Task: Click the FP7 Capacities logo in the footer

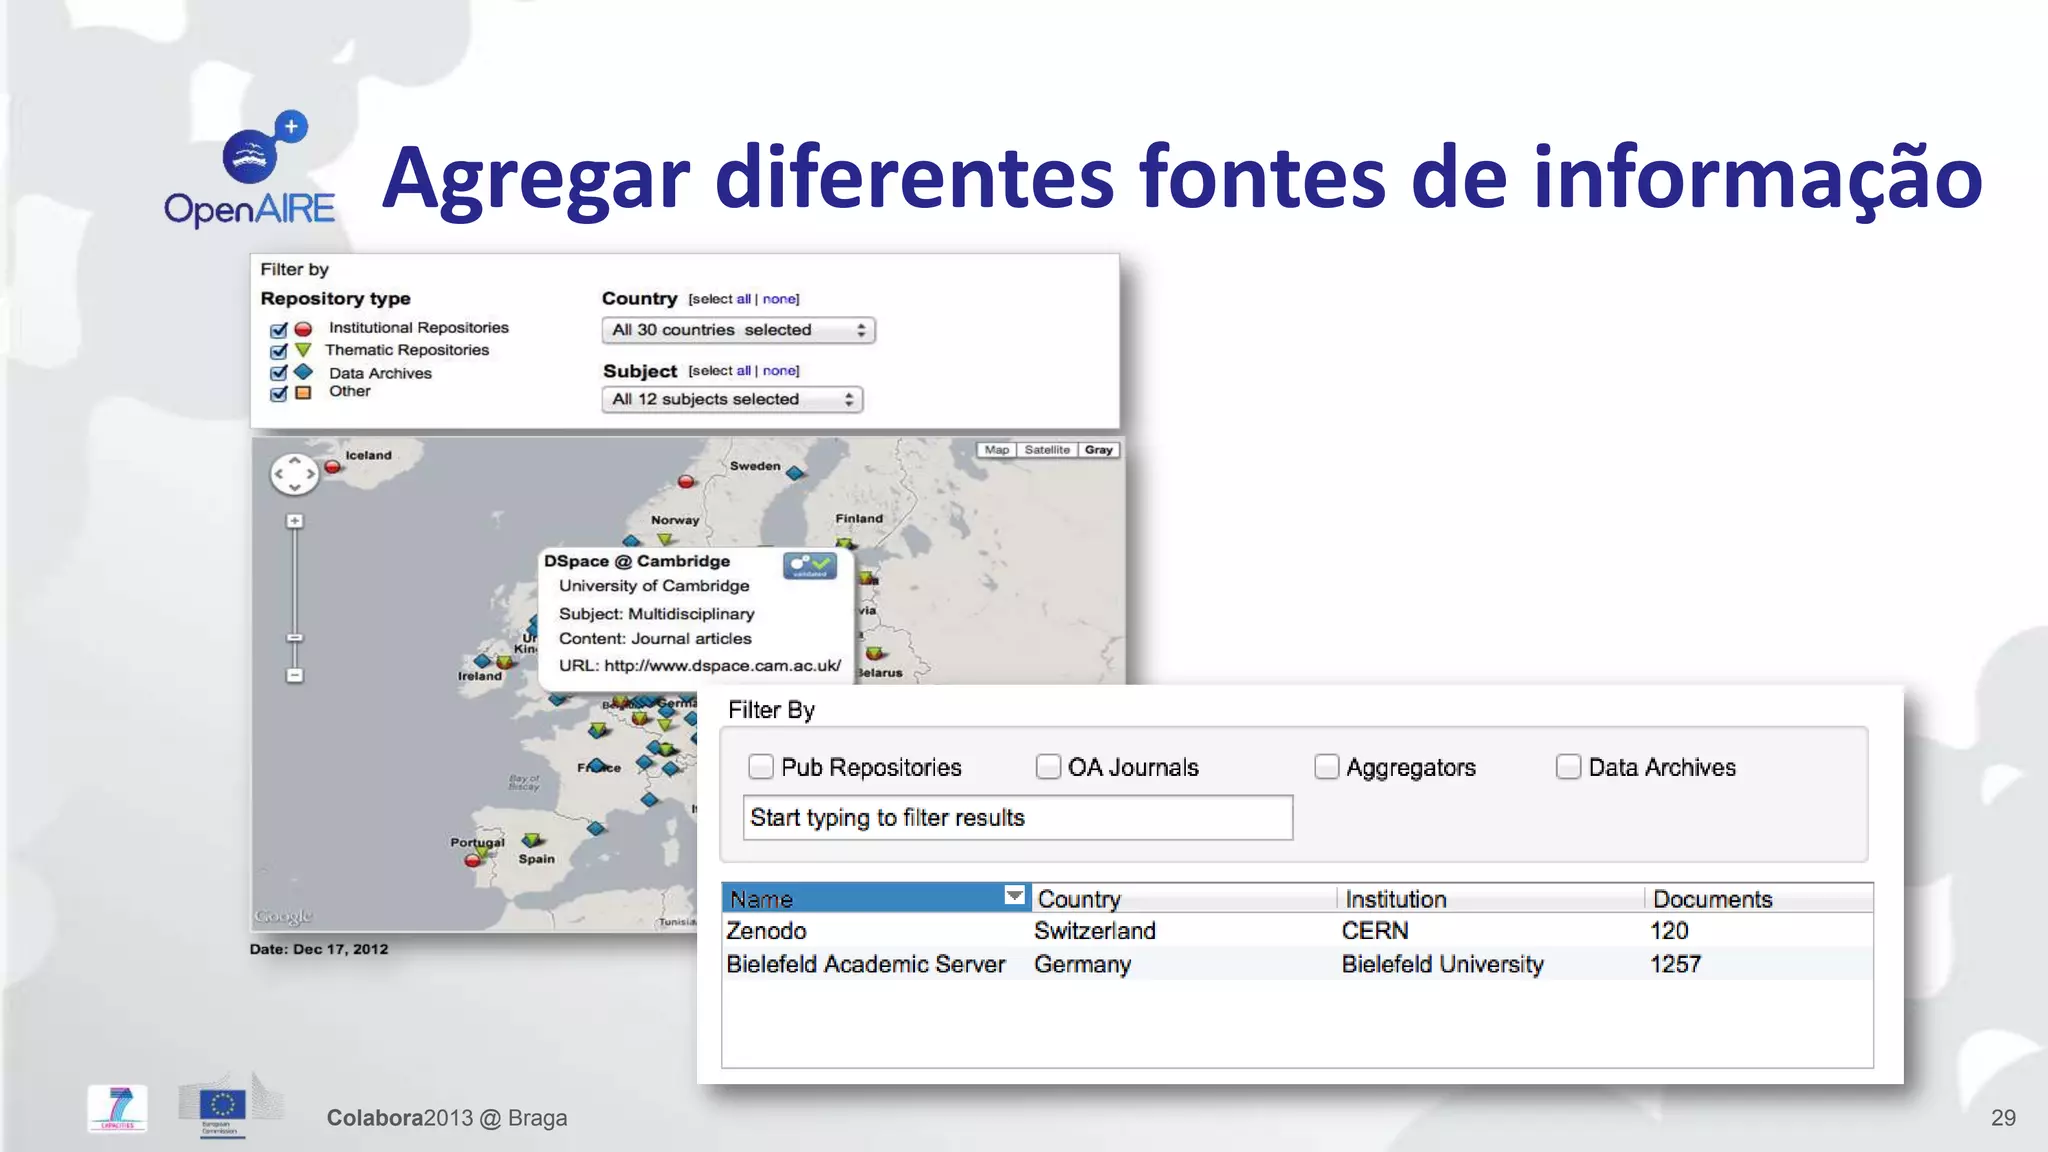Action: [117, 1108]
